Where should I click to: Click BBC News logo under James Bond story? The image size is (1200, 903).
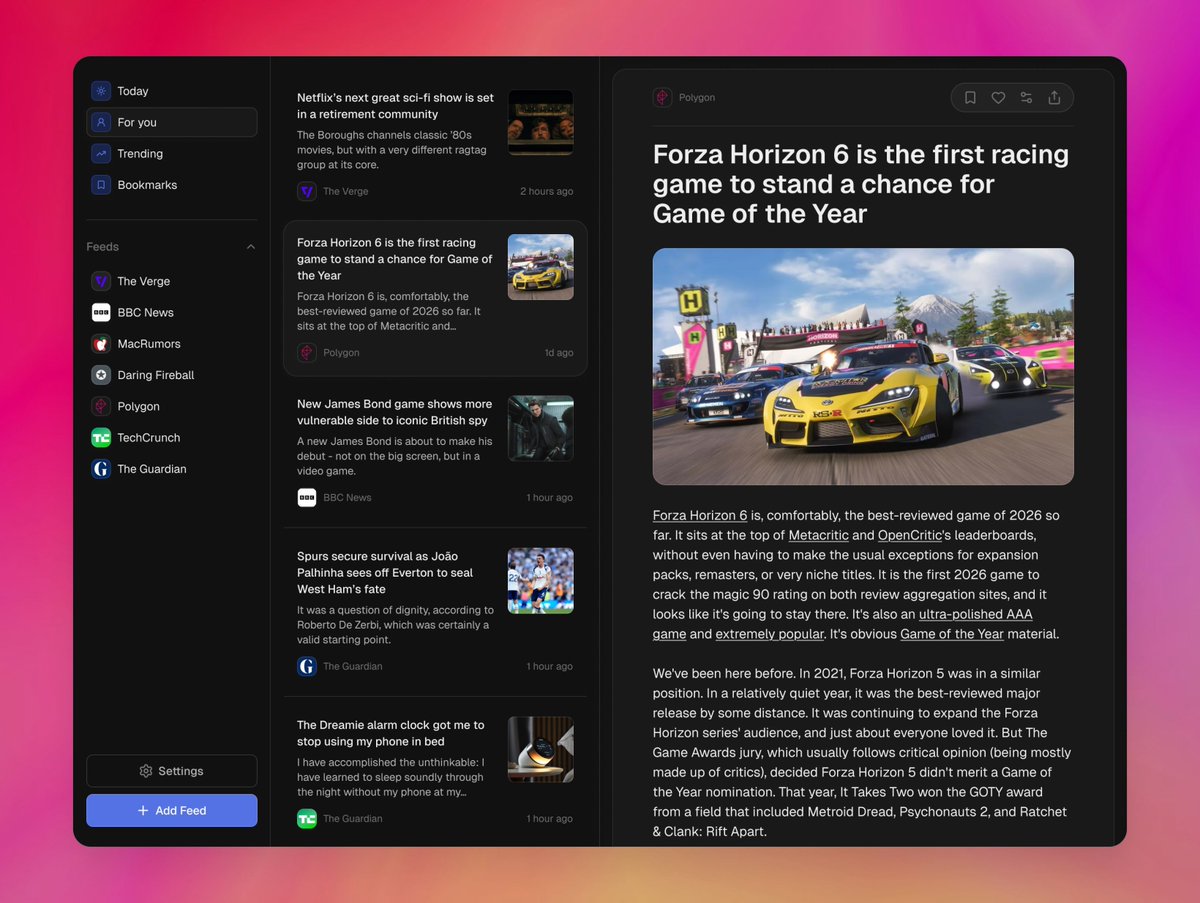coord(306,497)
